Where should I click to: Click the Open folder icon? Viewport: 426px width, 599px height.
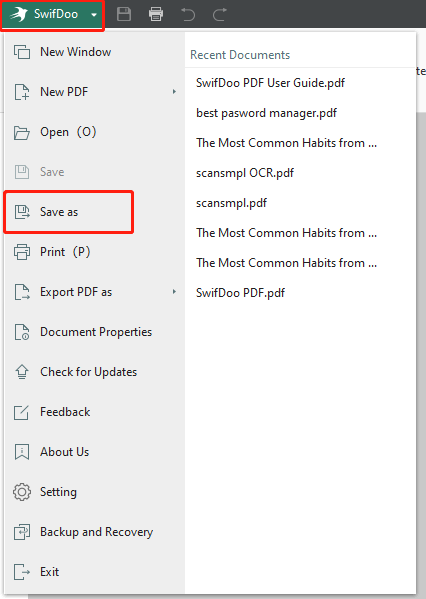tap(22, 132)
